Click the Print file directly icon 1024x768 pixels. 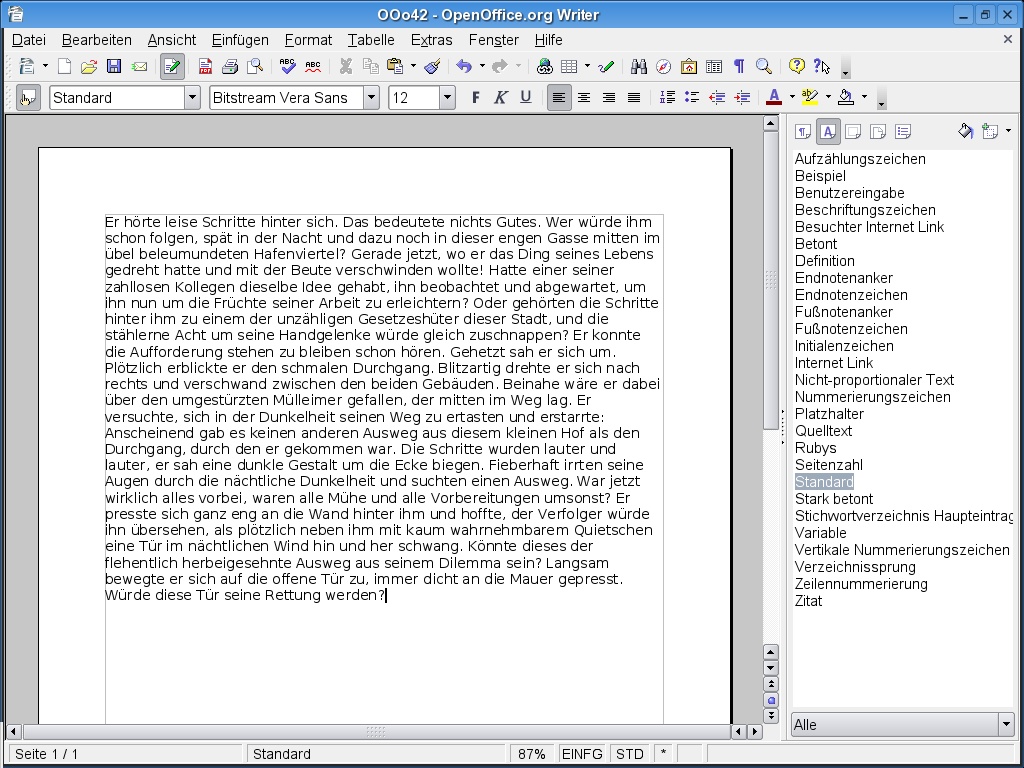pos(230,67)
